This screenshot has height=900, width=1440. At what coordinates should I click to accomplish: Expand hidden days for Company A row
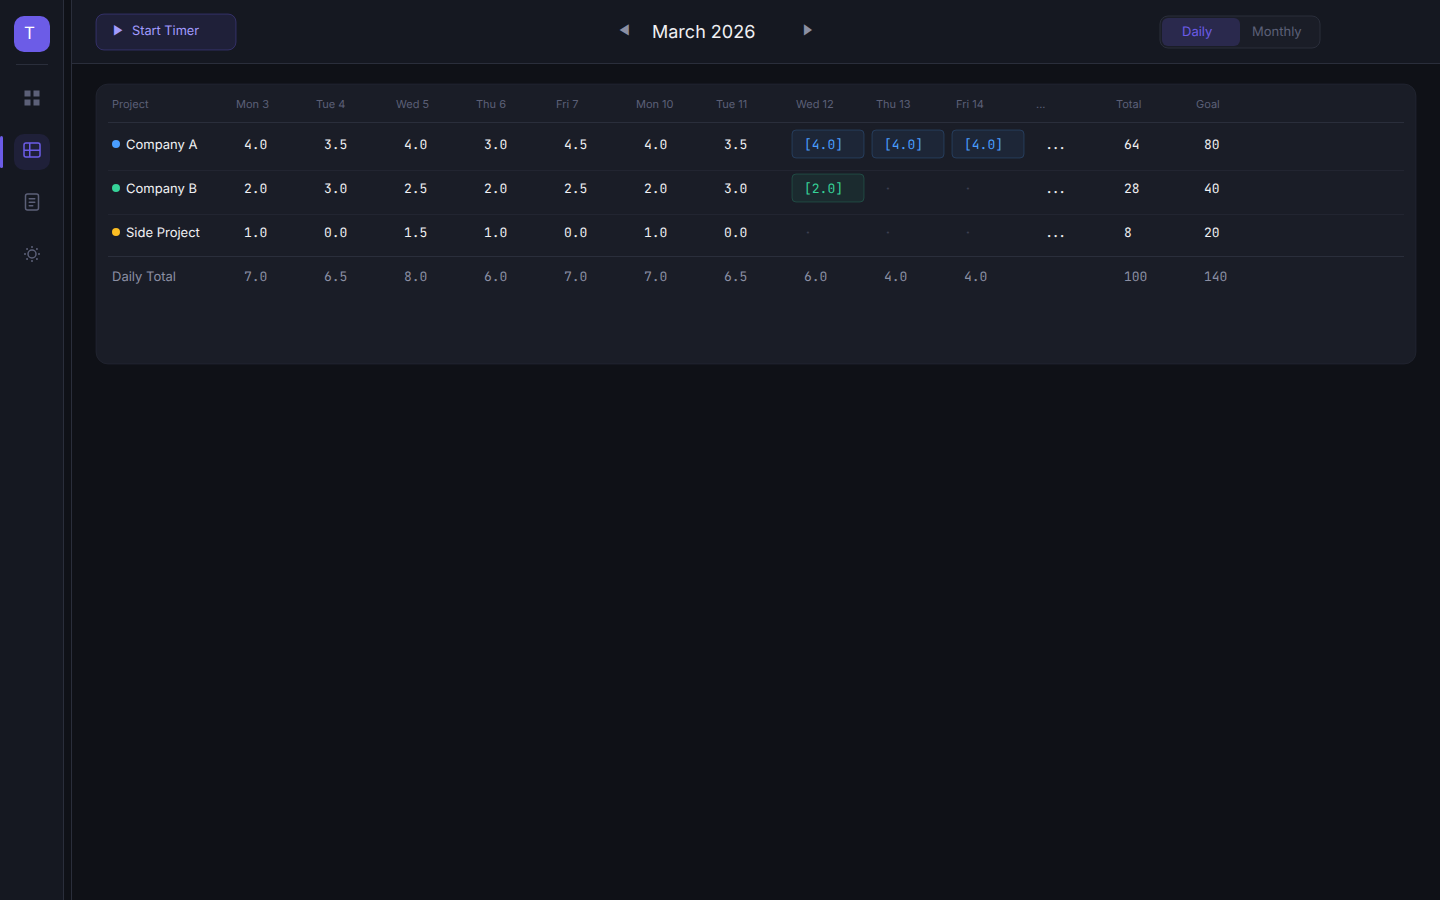(1055, 146)
